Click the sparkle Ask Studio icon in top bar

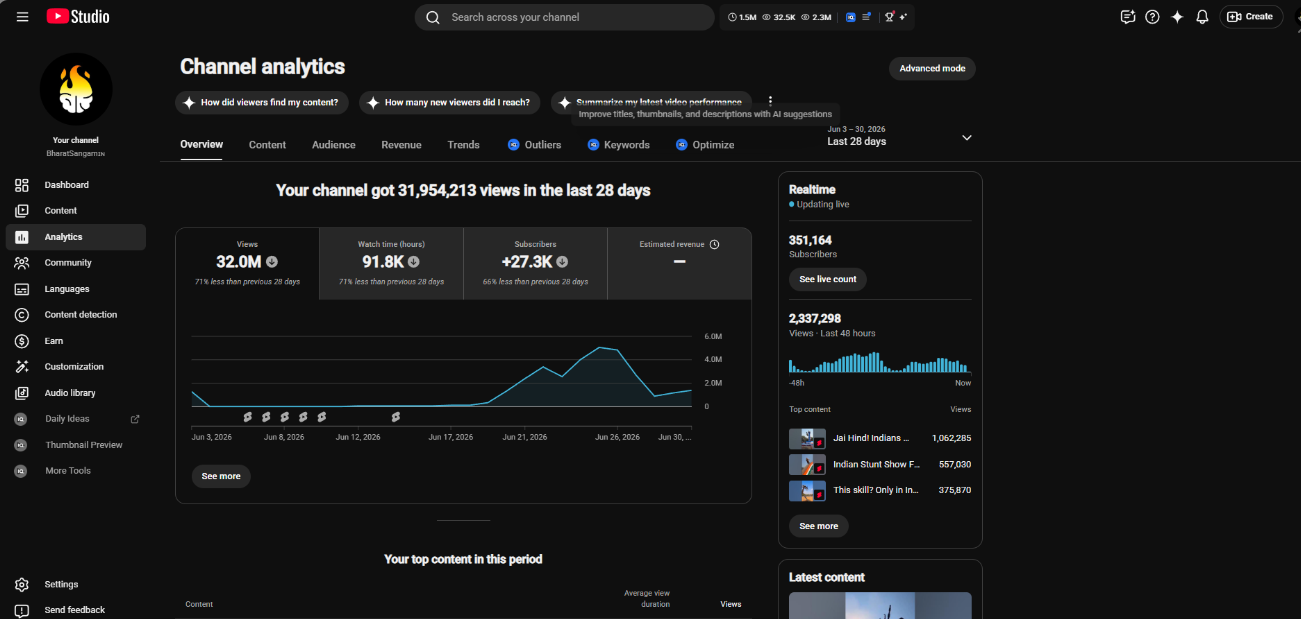tap(1177, 17)
